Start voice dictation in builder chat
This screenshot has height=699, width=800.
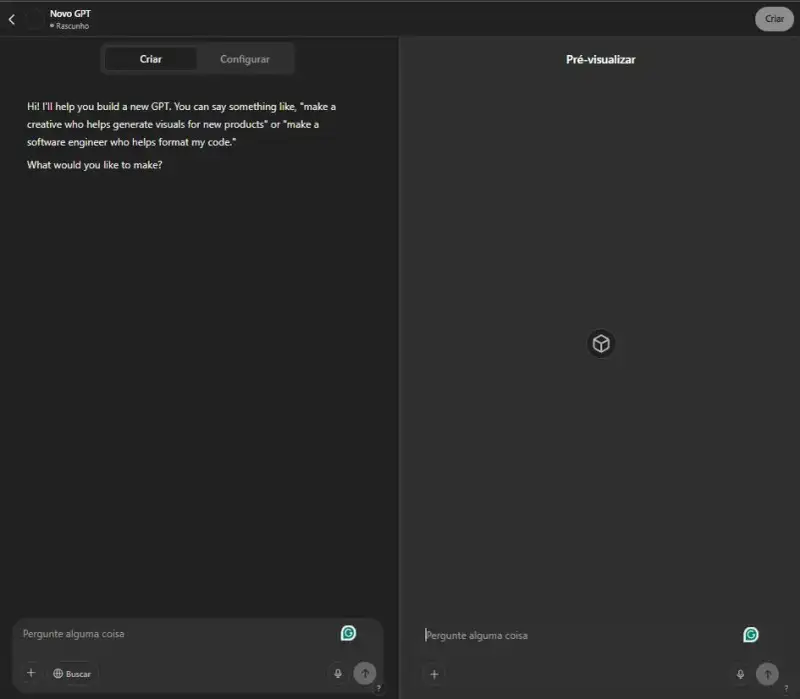pos(338,673)
